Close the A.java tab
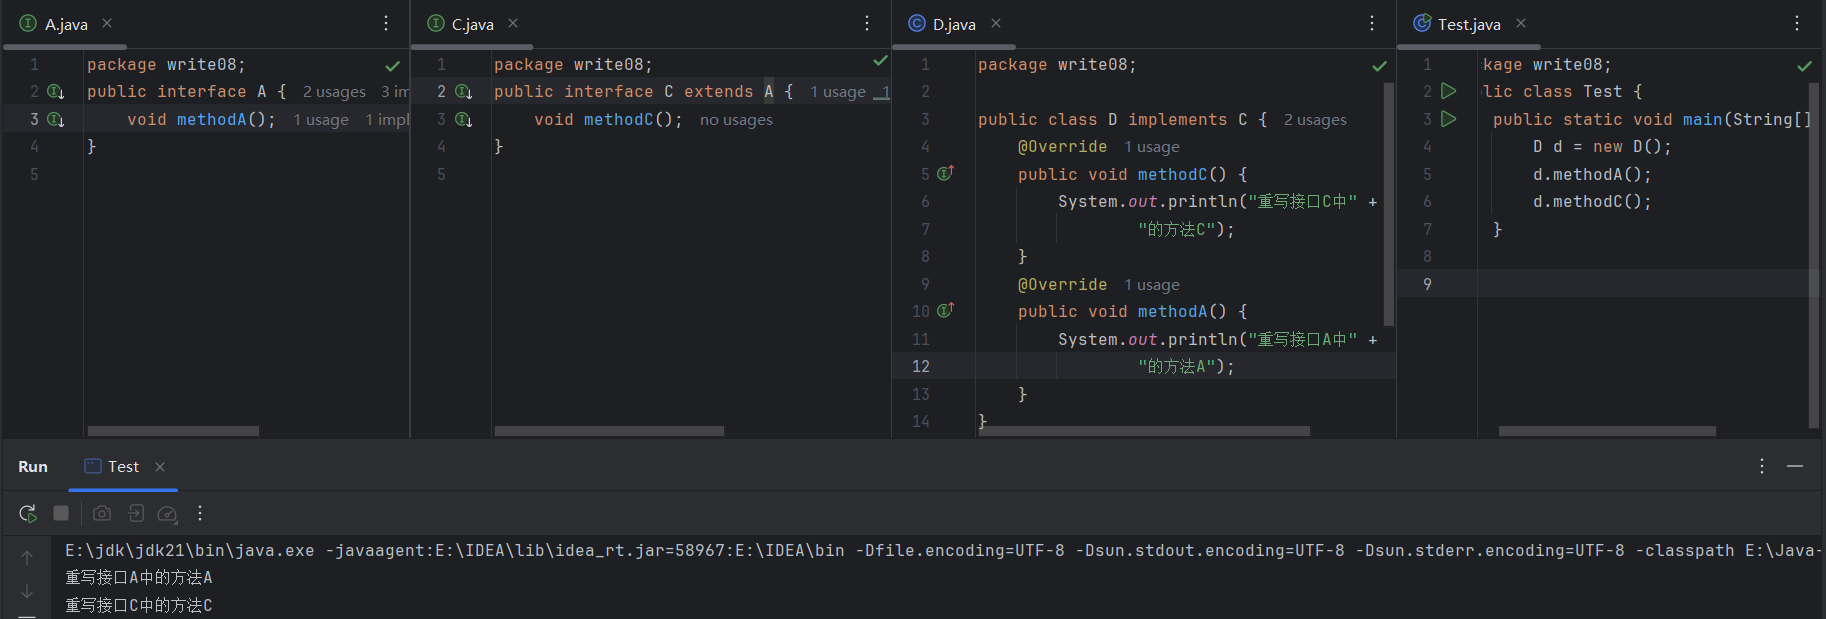Screen dimensions: 1826x619 107,23
